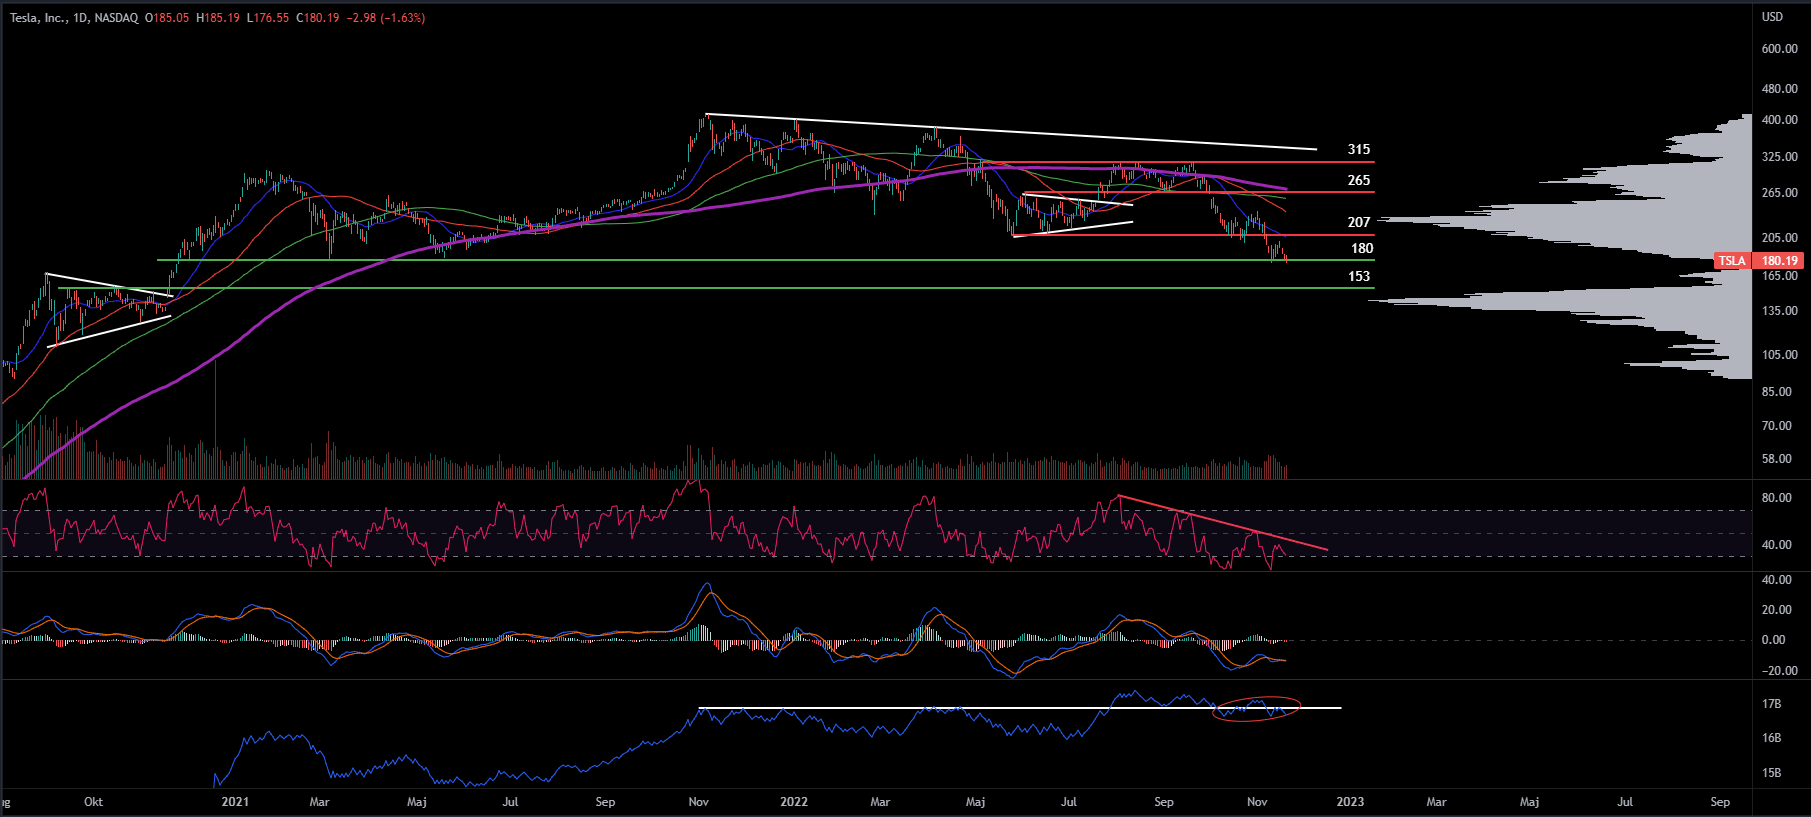Click the Tesla, Inc. symbol title
1811x817 pixels.
[38, 18]
